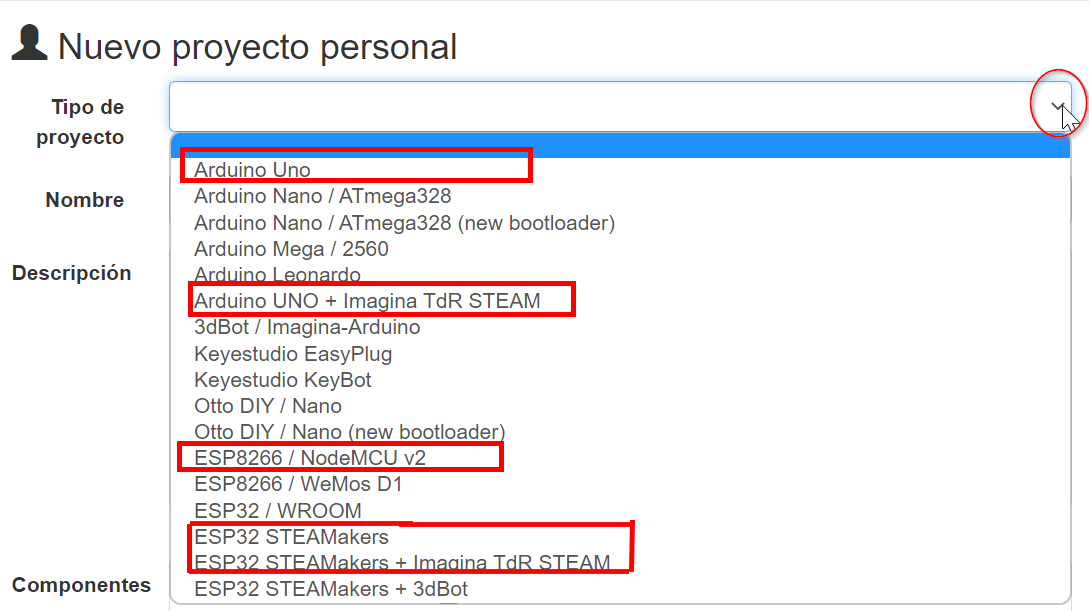Select Arduino Leonardo board option
The height and width of the screenshot is (611, 1089).
620,275
